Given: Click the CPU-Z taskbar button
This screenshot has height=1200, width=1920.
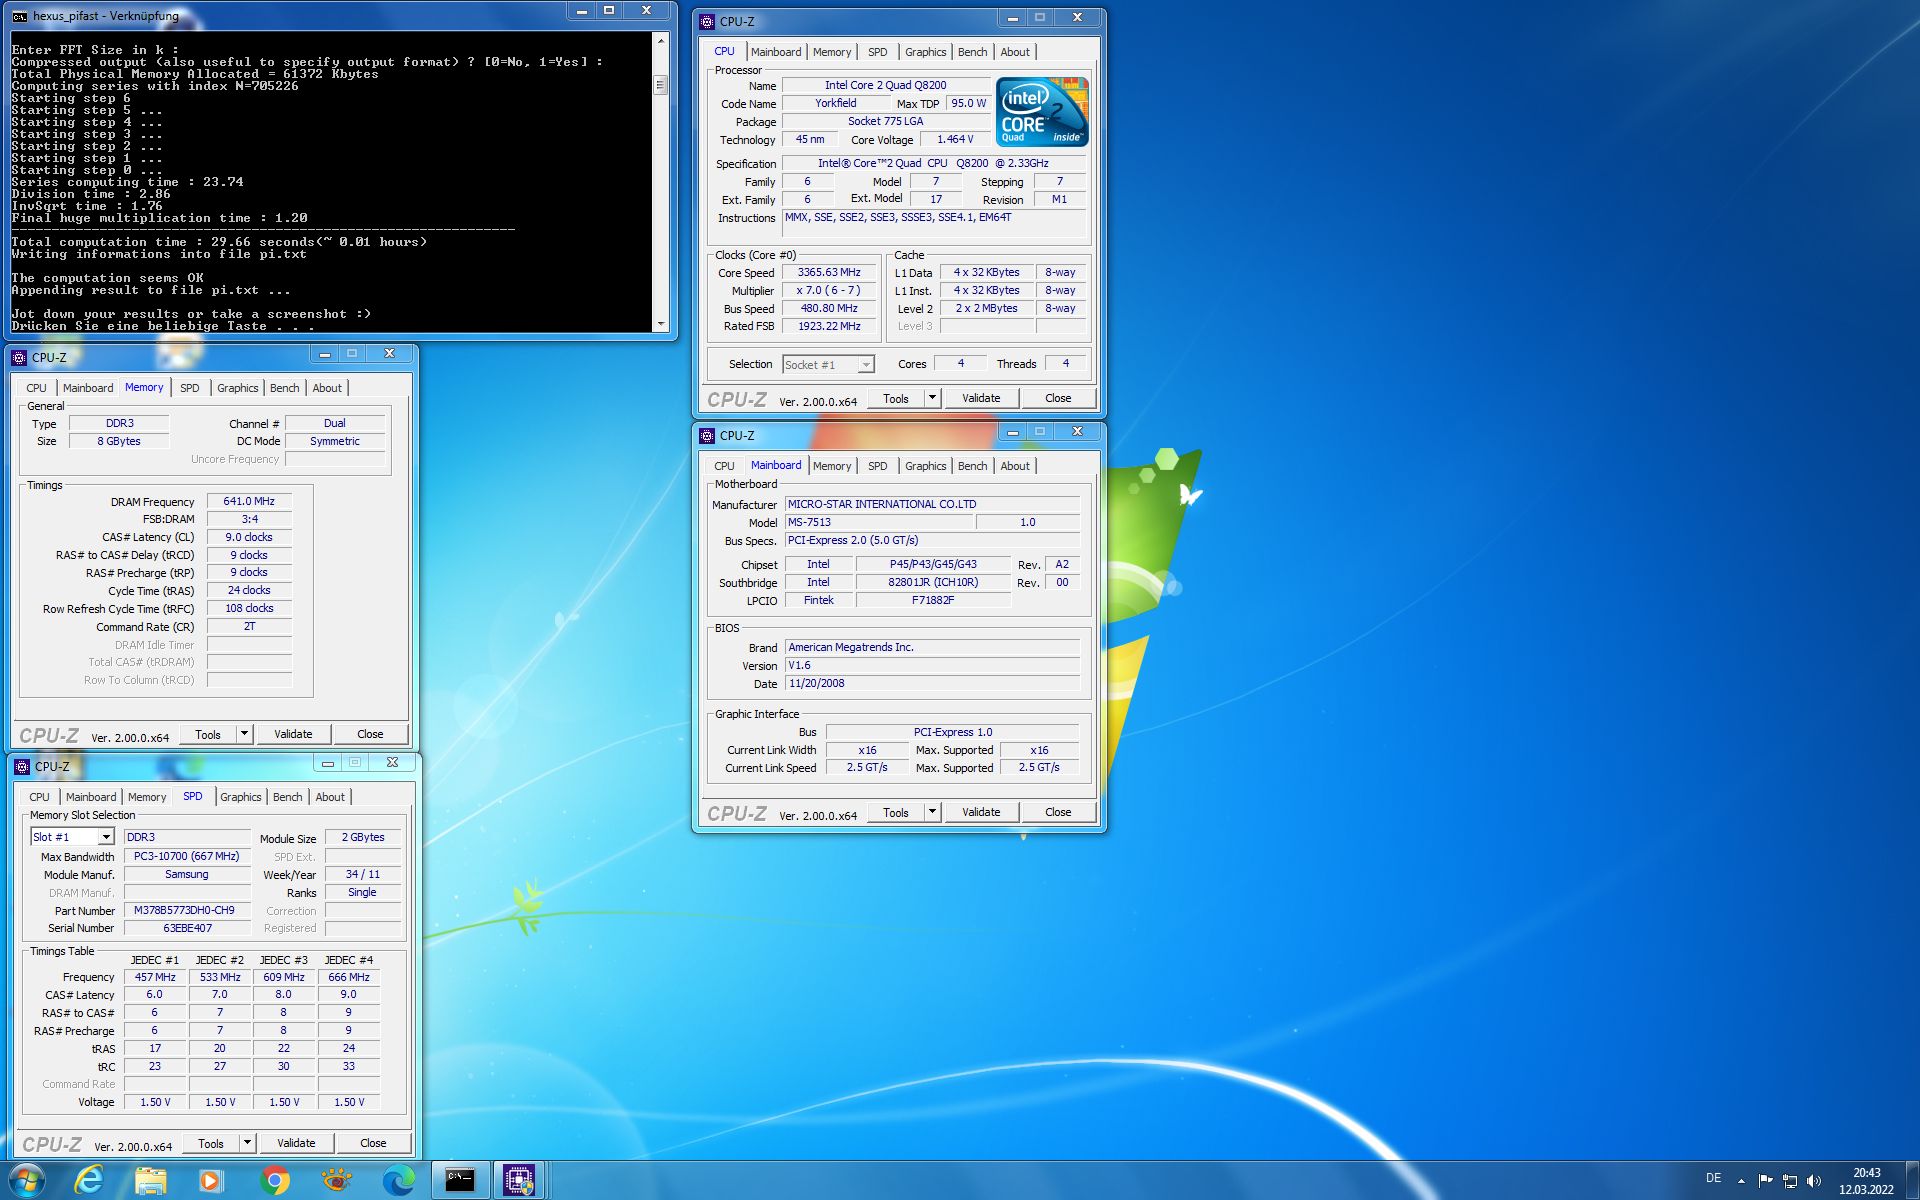Looking at the screenshot, I should pos(520,1180).
